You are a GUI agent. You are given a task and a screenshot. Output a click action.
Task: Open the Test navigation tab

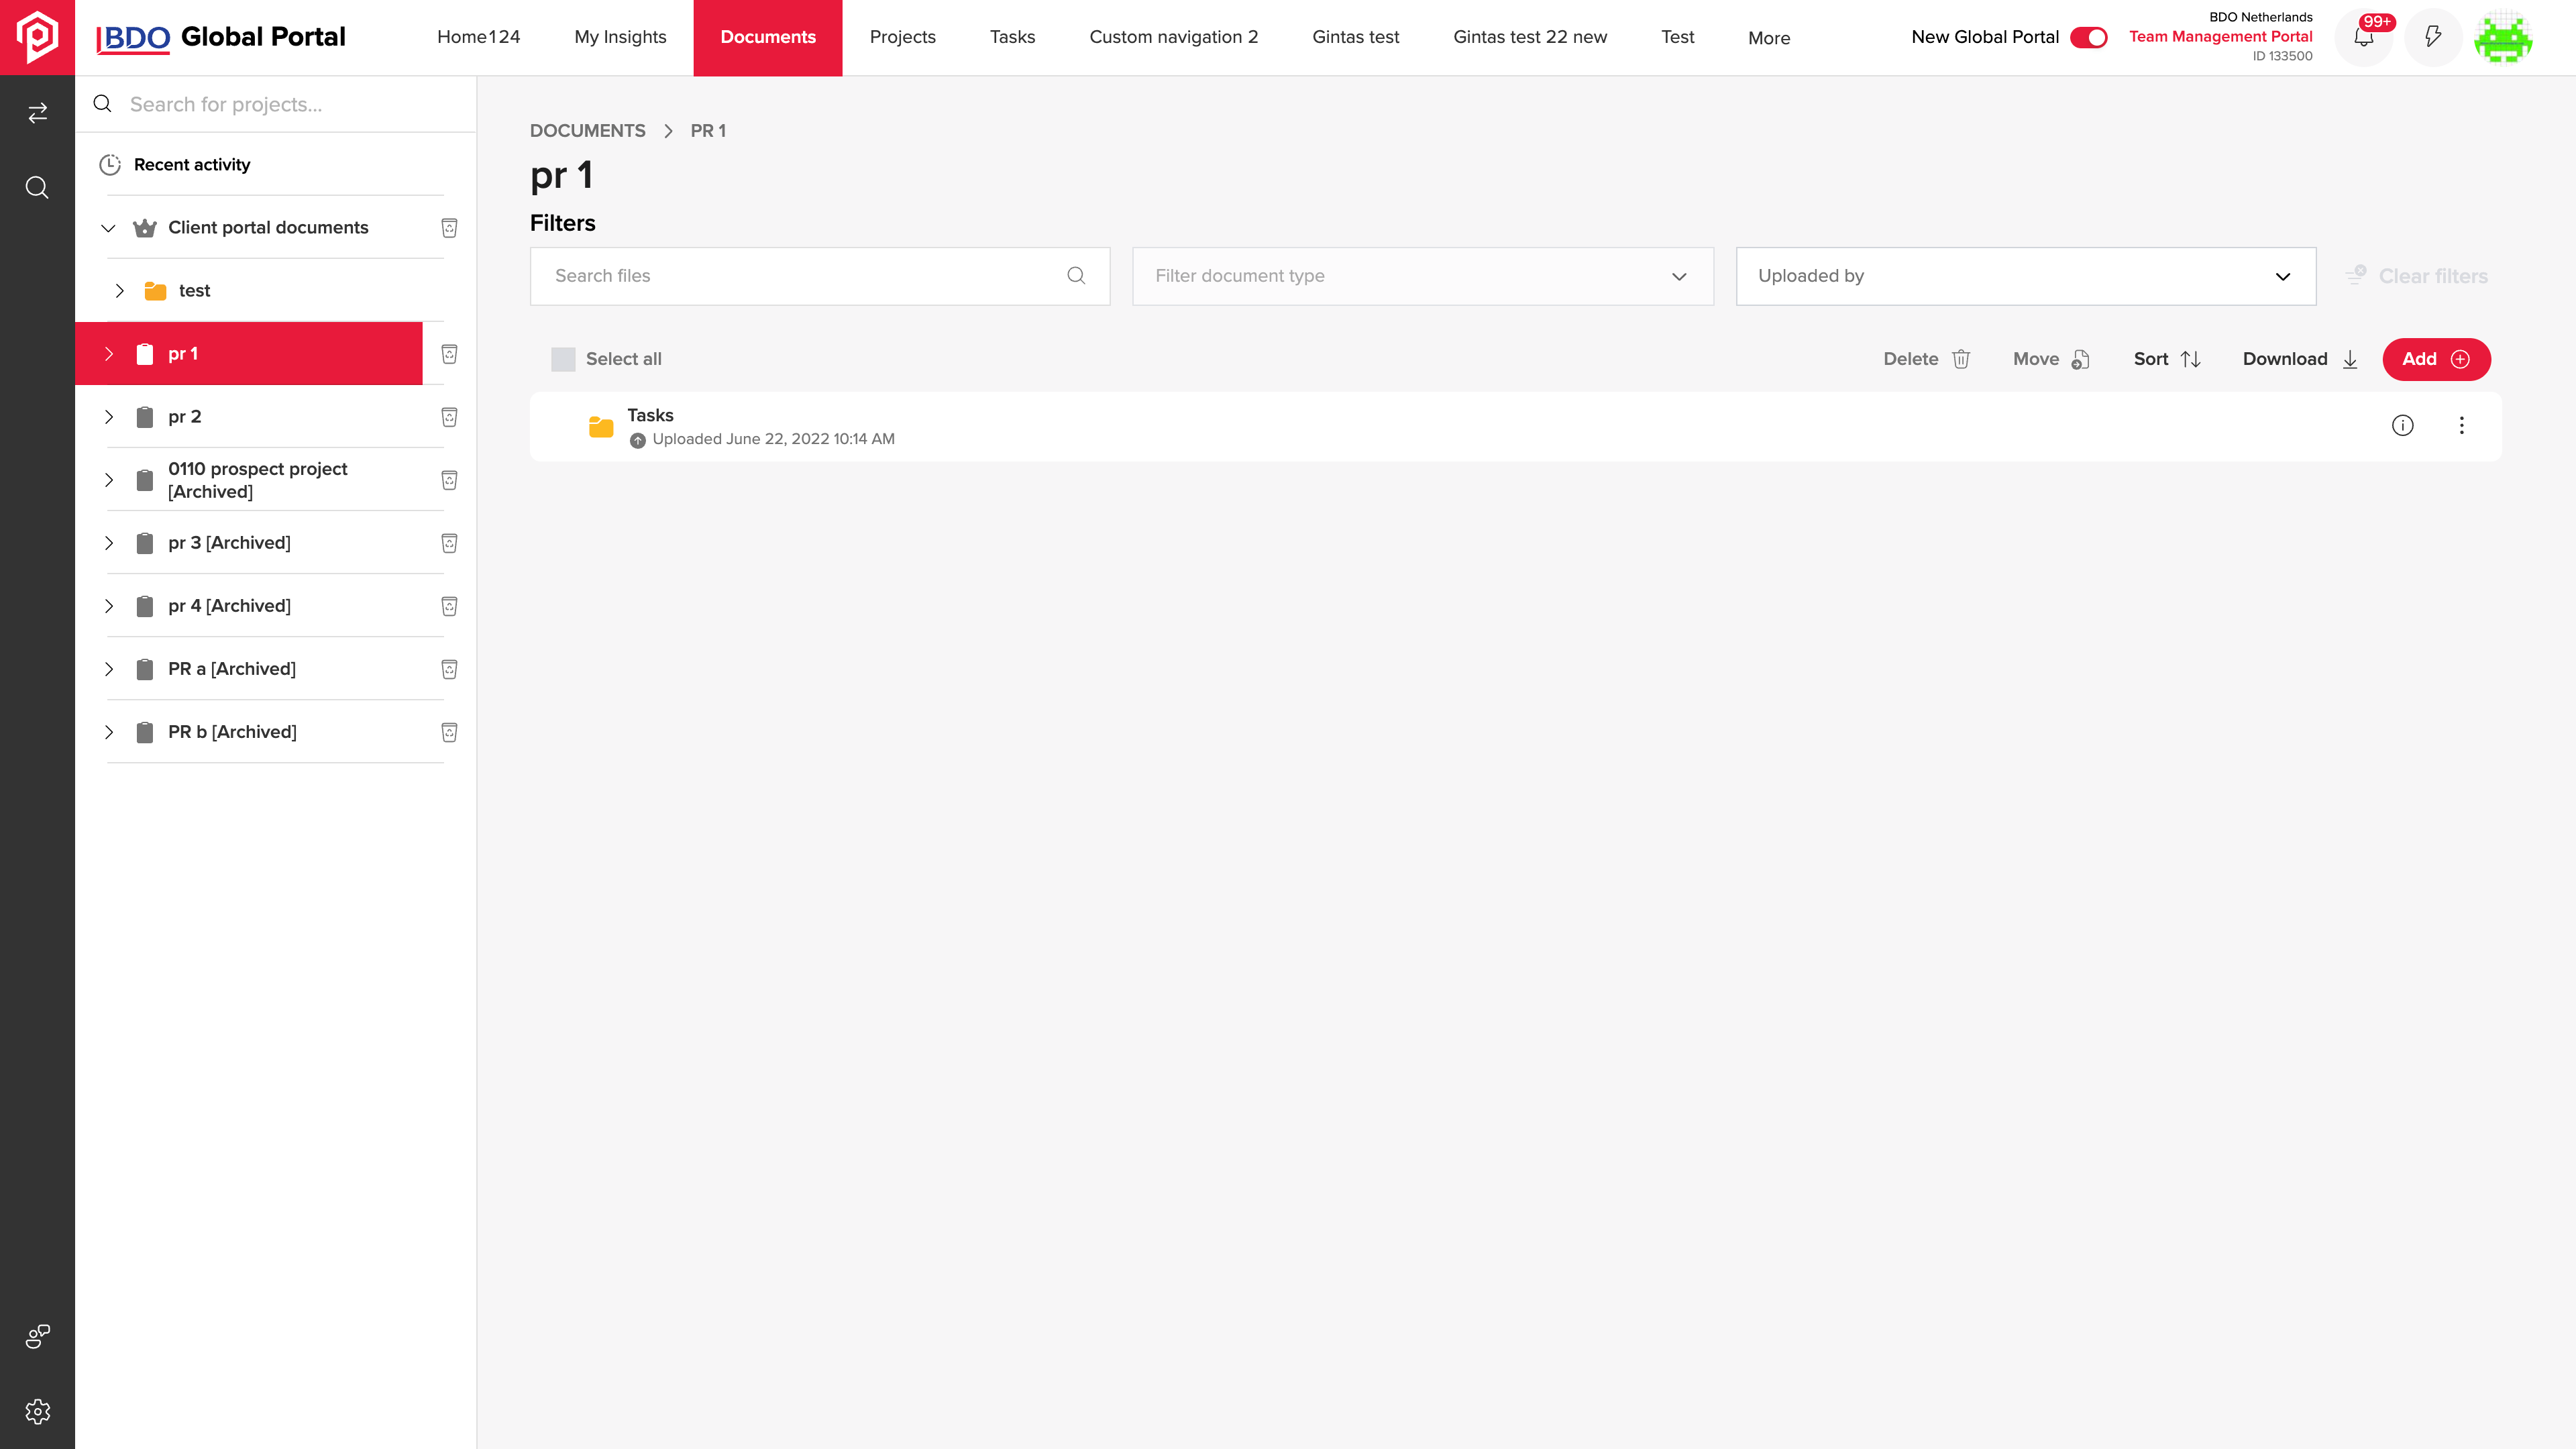(1677, 37)
